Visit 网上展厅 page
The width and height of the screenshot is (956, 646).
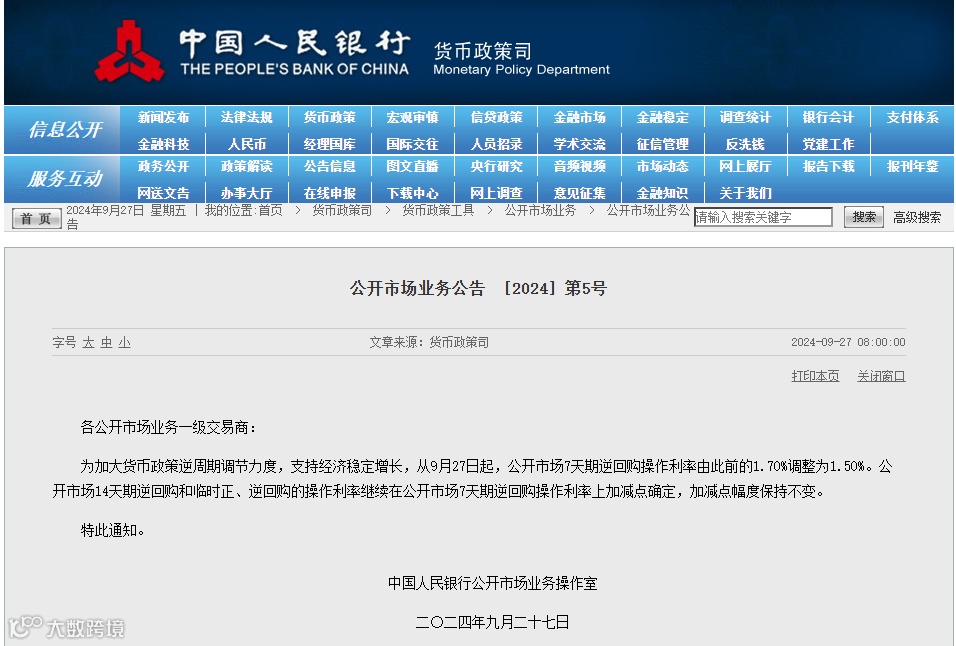point(745,166)
